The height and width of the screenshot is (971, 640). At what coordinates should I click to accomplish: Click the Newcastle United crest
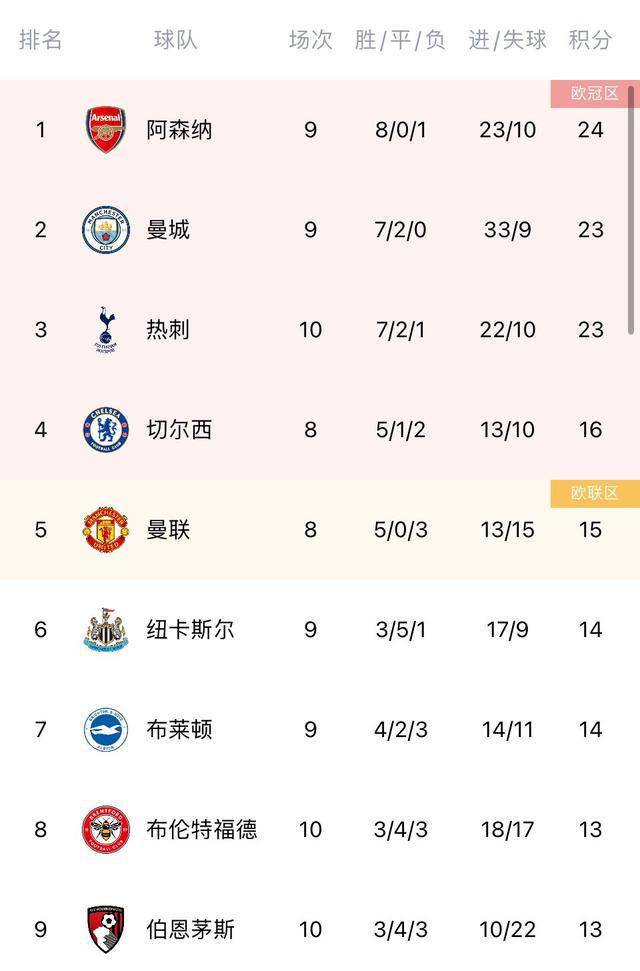point(106,630)
